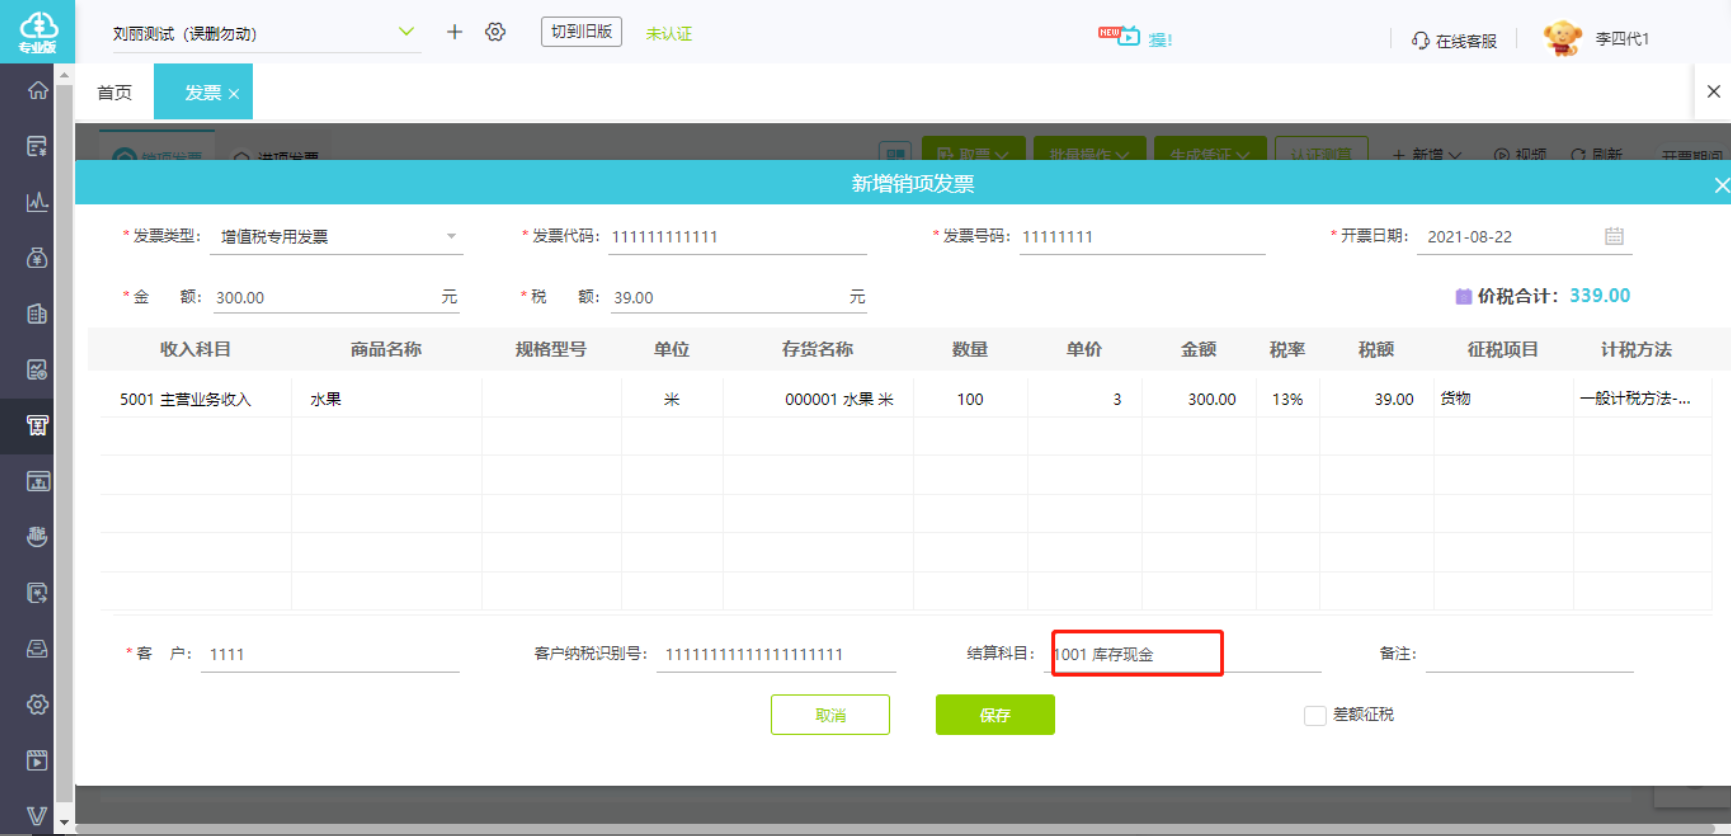Click the unit price cell showing 3

(1085, 399)
